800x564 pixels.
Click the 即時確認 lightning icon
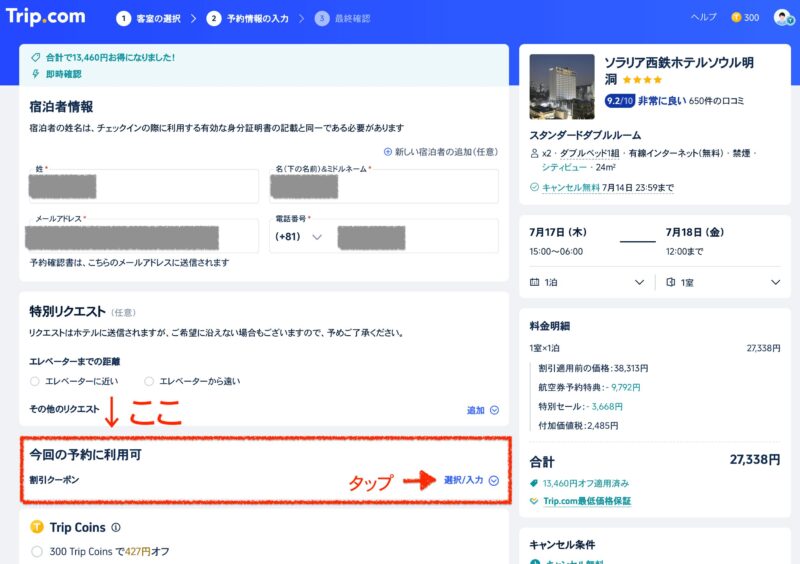click(36, 74)
